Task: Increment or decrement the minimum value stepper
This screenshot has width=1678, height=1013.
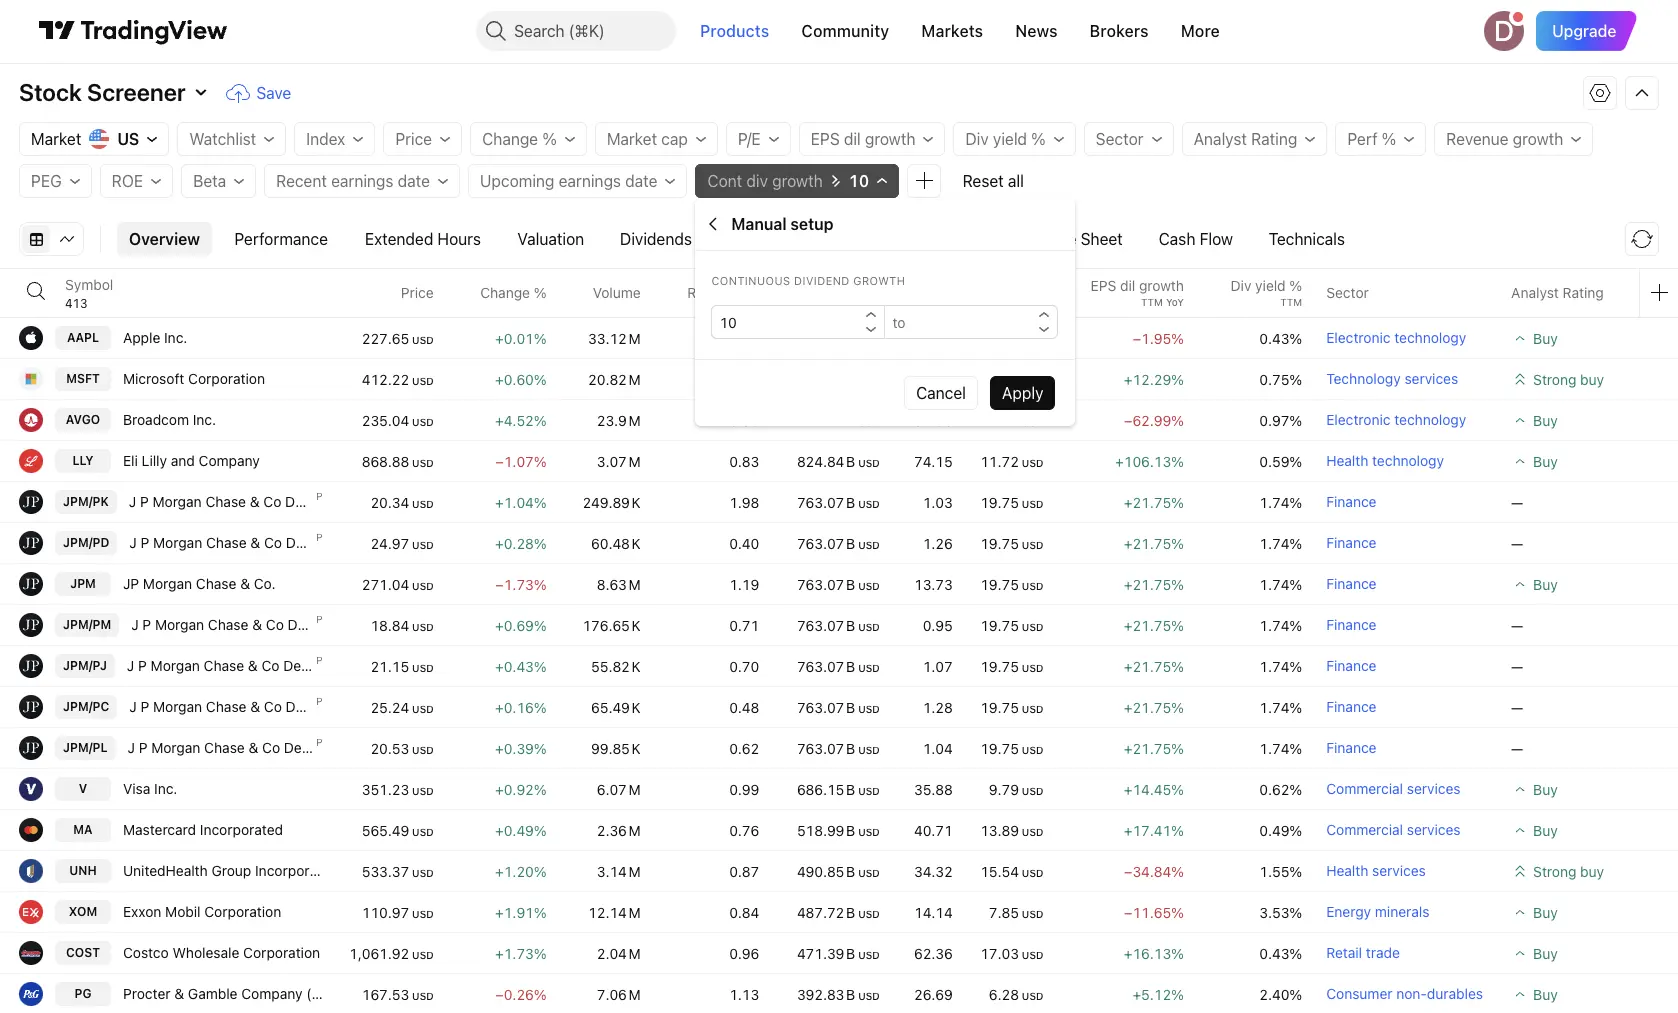Action: pos(871,322)
